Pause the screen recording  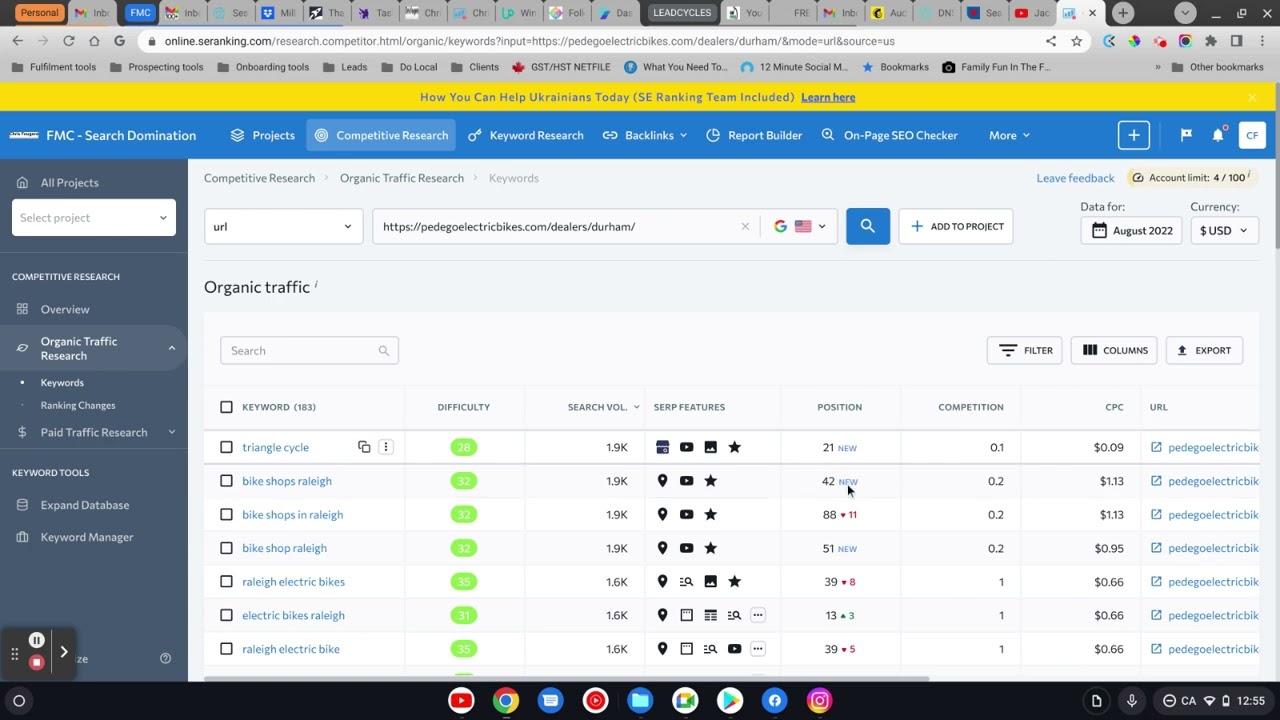36,640
